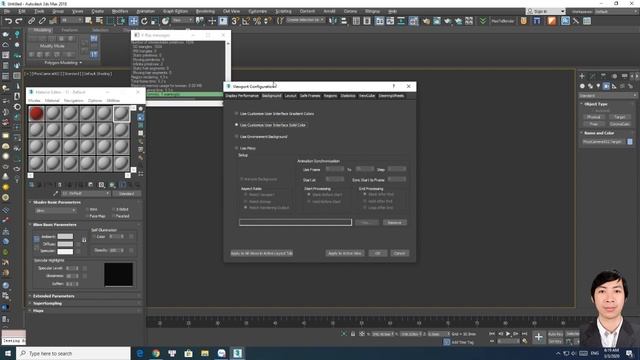The image size is (640, 360).
Task: Switch to the Safe Frames tab
Action: click(x=310, y=96)
